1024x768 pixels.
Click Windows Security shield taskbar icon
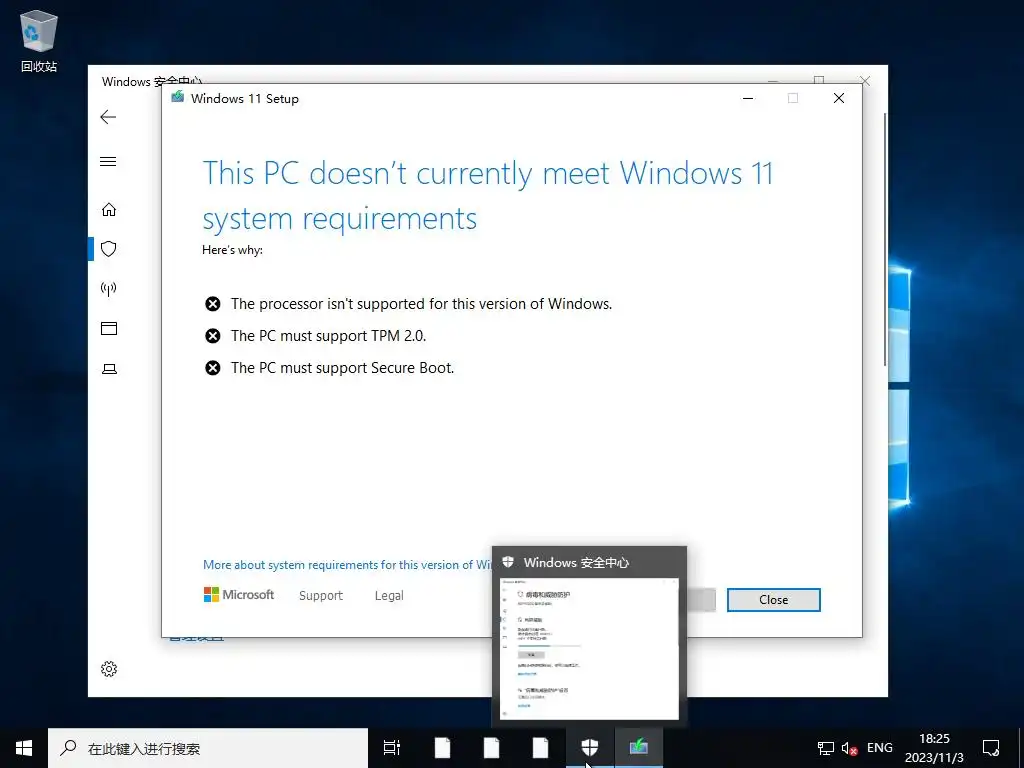coord(590,748)
